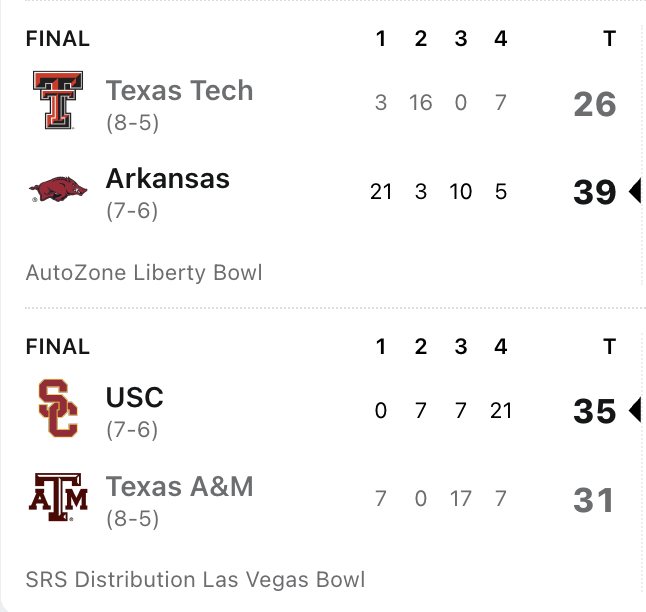Select the SRS Distribution Las Vegas Bowl label
Viewport: 646px width, 612px height.
click(195, 579)
